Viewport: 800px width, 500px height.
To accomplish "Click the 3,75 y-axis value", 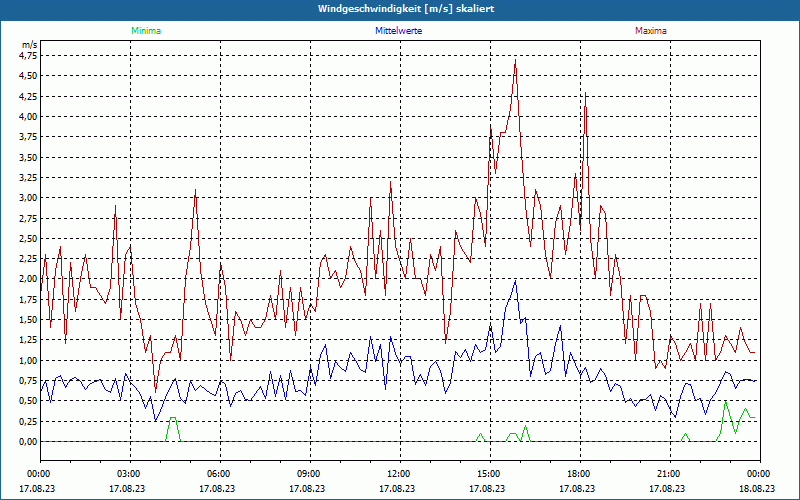I will [x=28, y=137].
